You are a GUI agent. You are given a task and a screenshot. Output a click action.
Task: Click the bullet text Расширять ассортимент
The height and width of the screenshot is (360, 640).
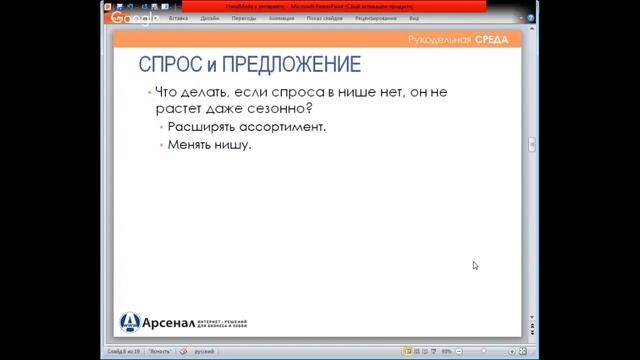247,127
